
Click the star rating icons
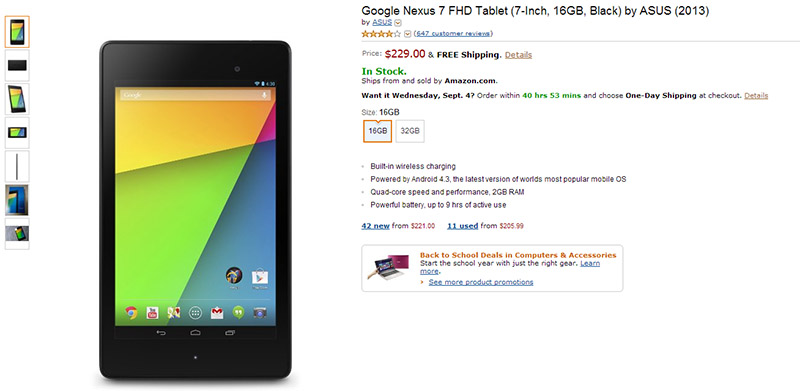381,34
